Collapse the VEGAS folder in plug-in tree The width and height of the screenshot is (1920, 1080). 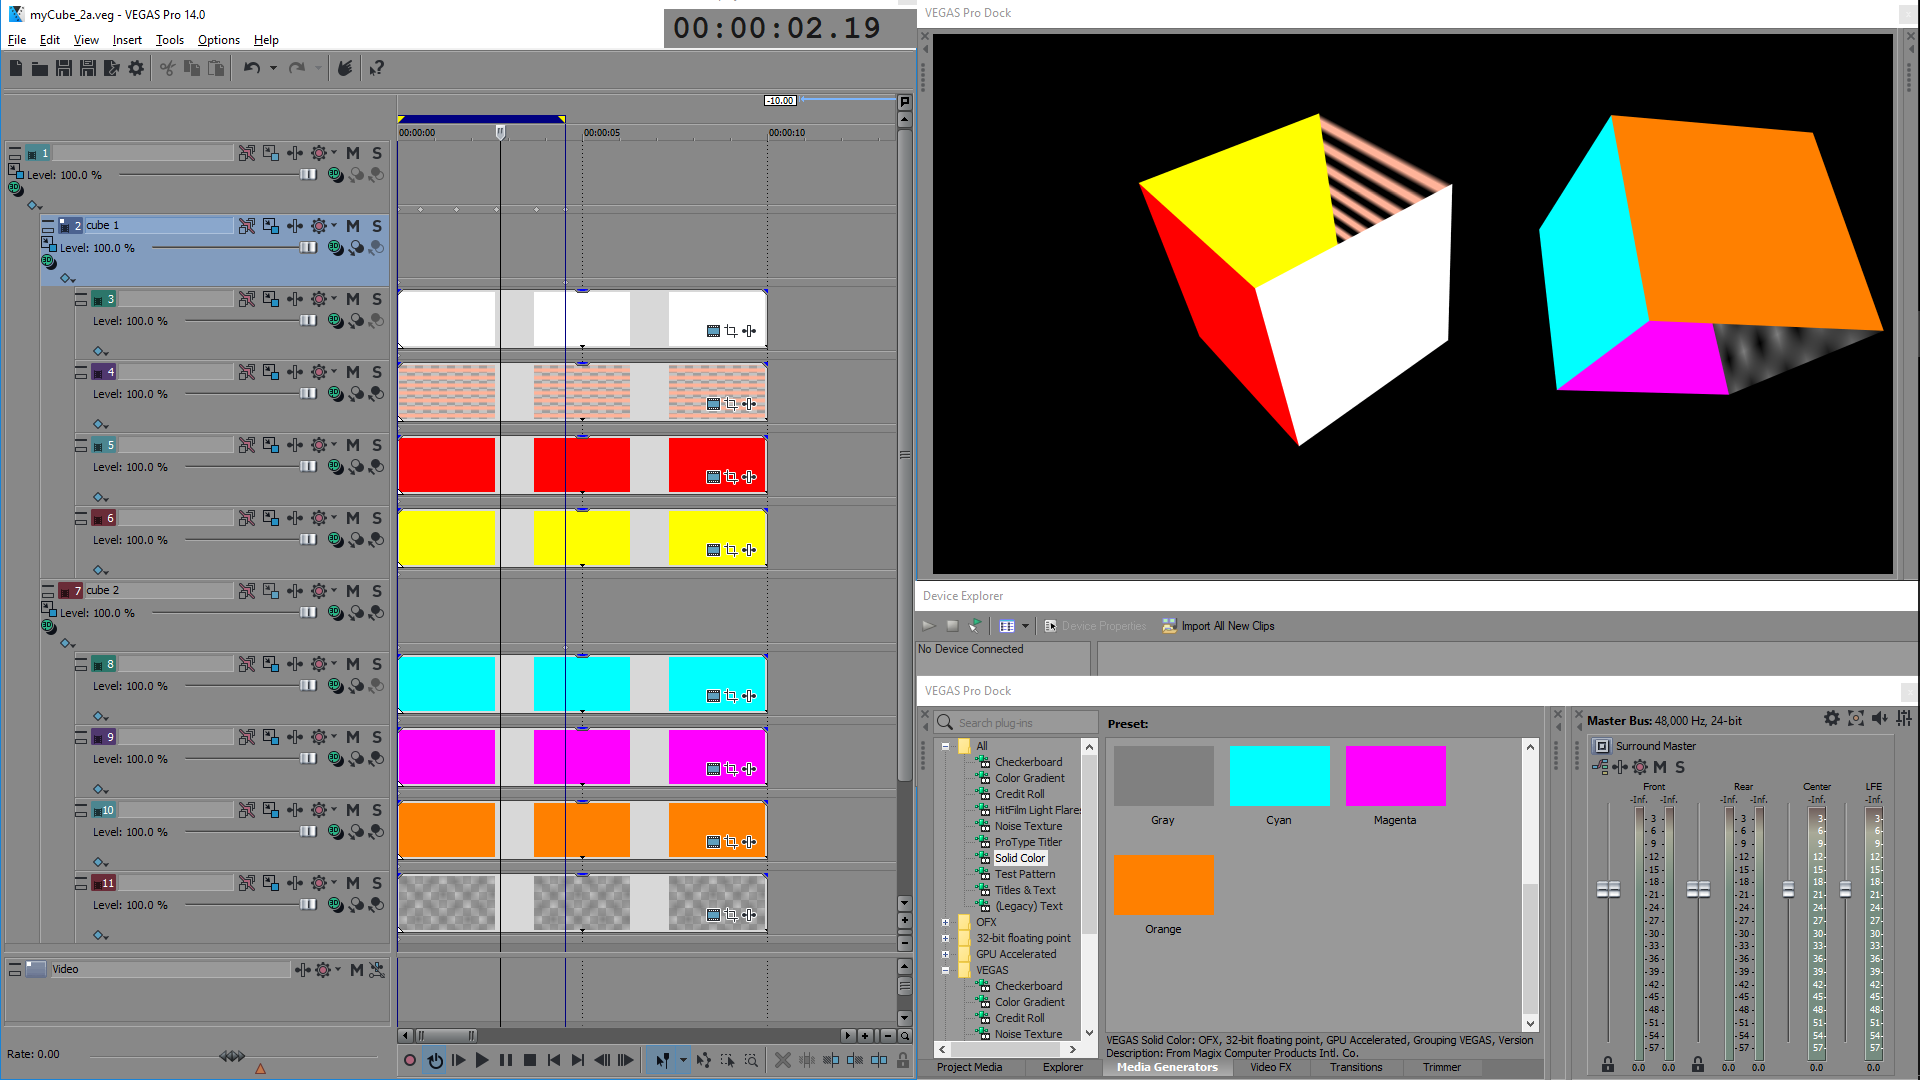point(945,970)
